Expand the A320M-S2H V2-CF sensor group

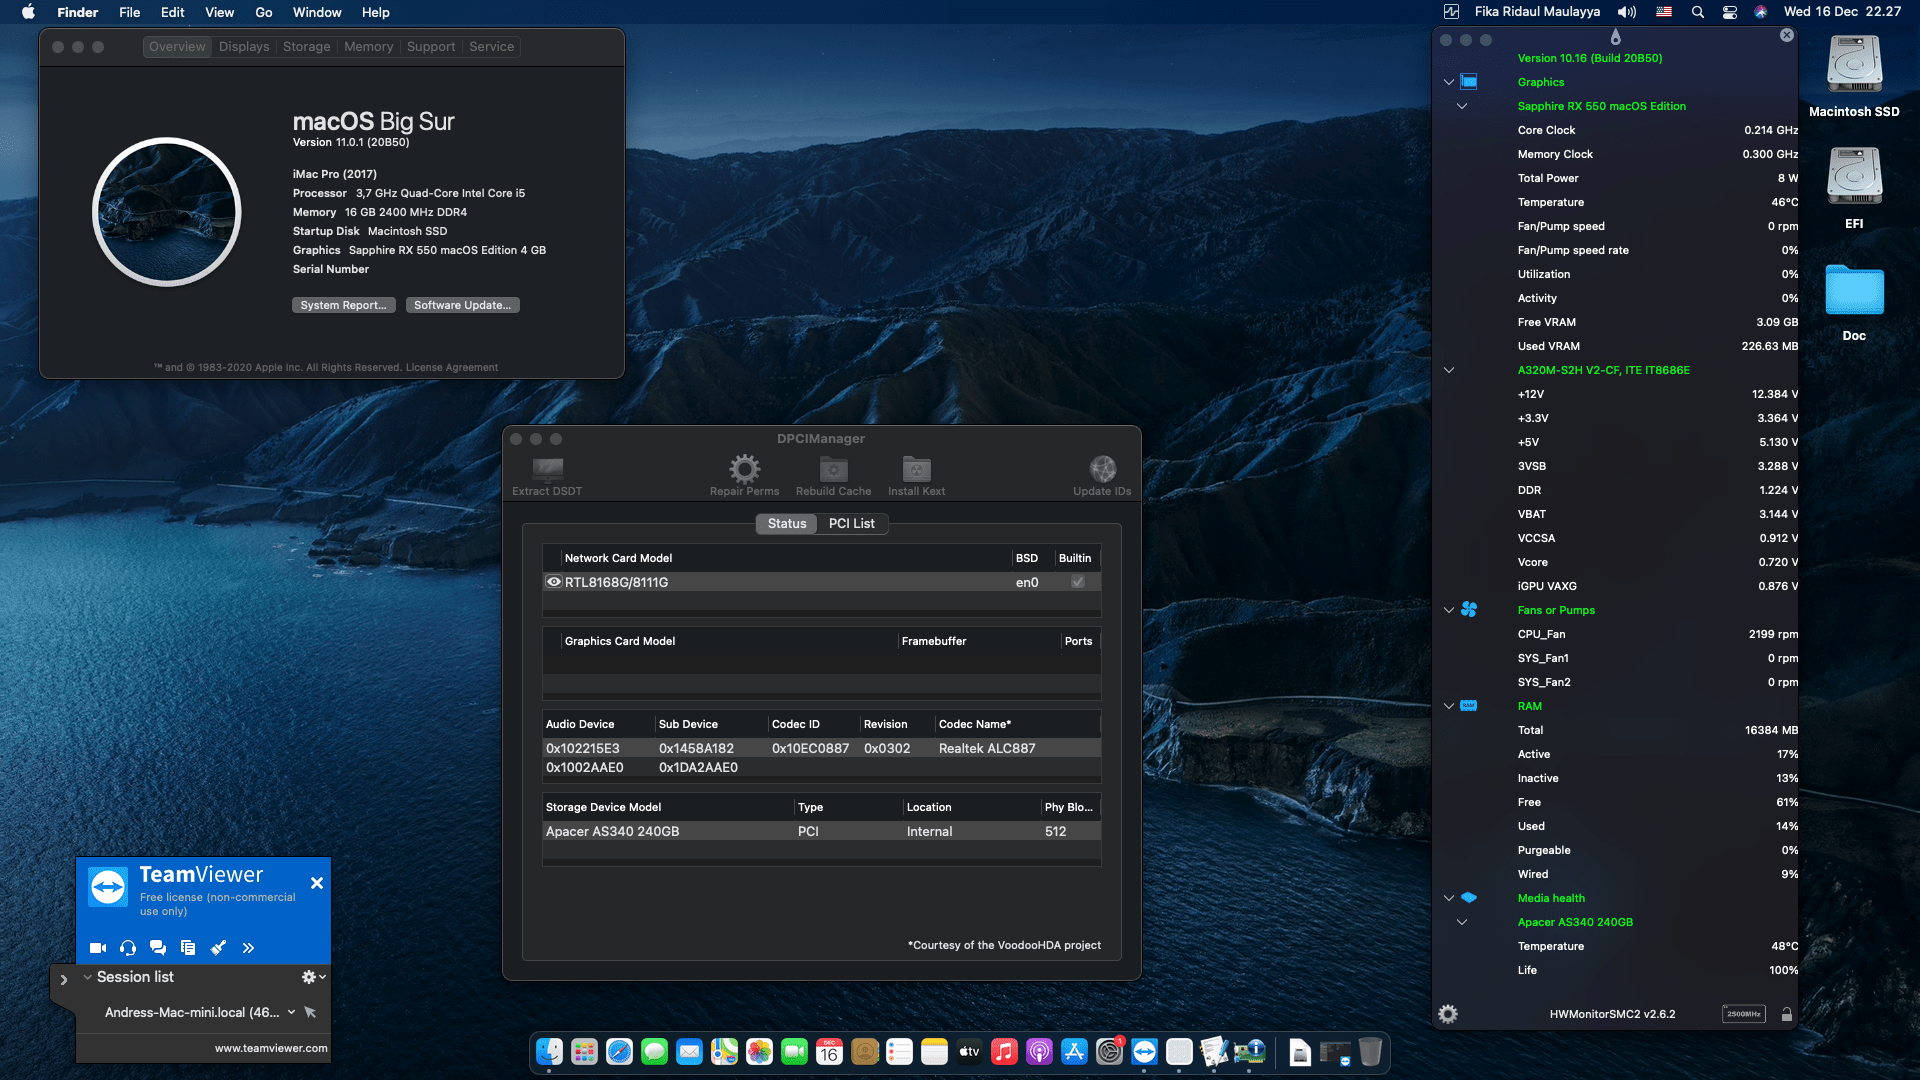[1448, 369]
